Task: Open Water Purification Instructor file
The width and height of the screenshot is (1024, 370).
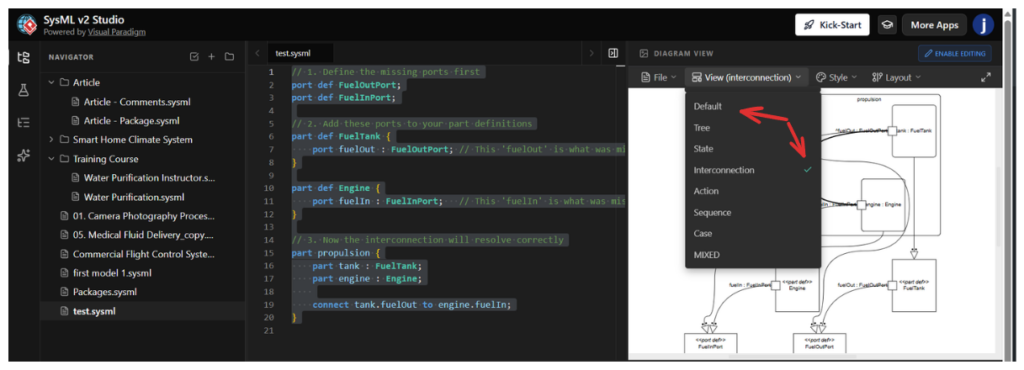Action: point(149,177)
